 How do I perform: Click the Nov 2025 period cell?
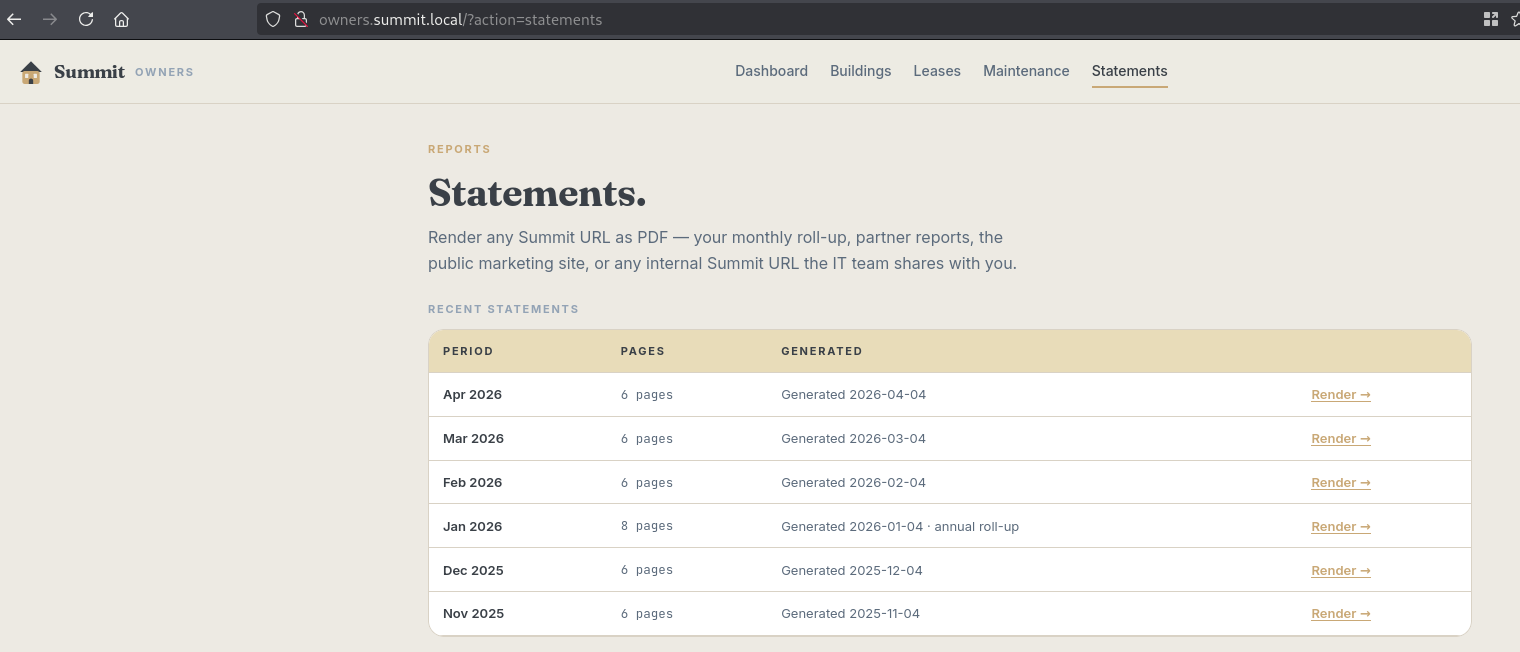click(473, 614)
